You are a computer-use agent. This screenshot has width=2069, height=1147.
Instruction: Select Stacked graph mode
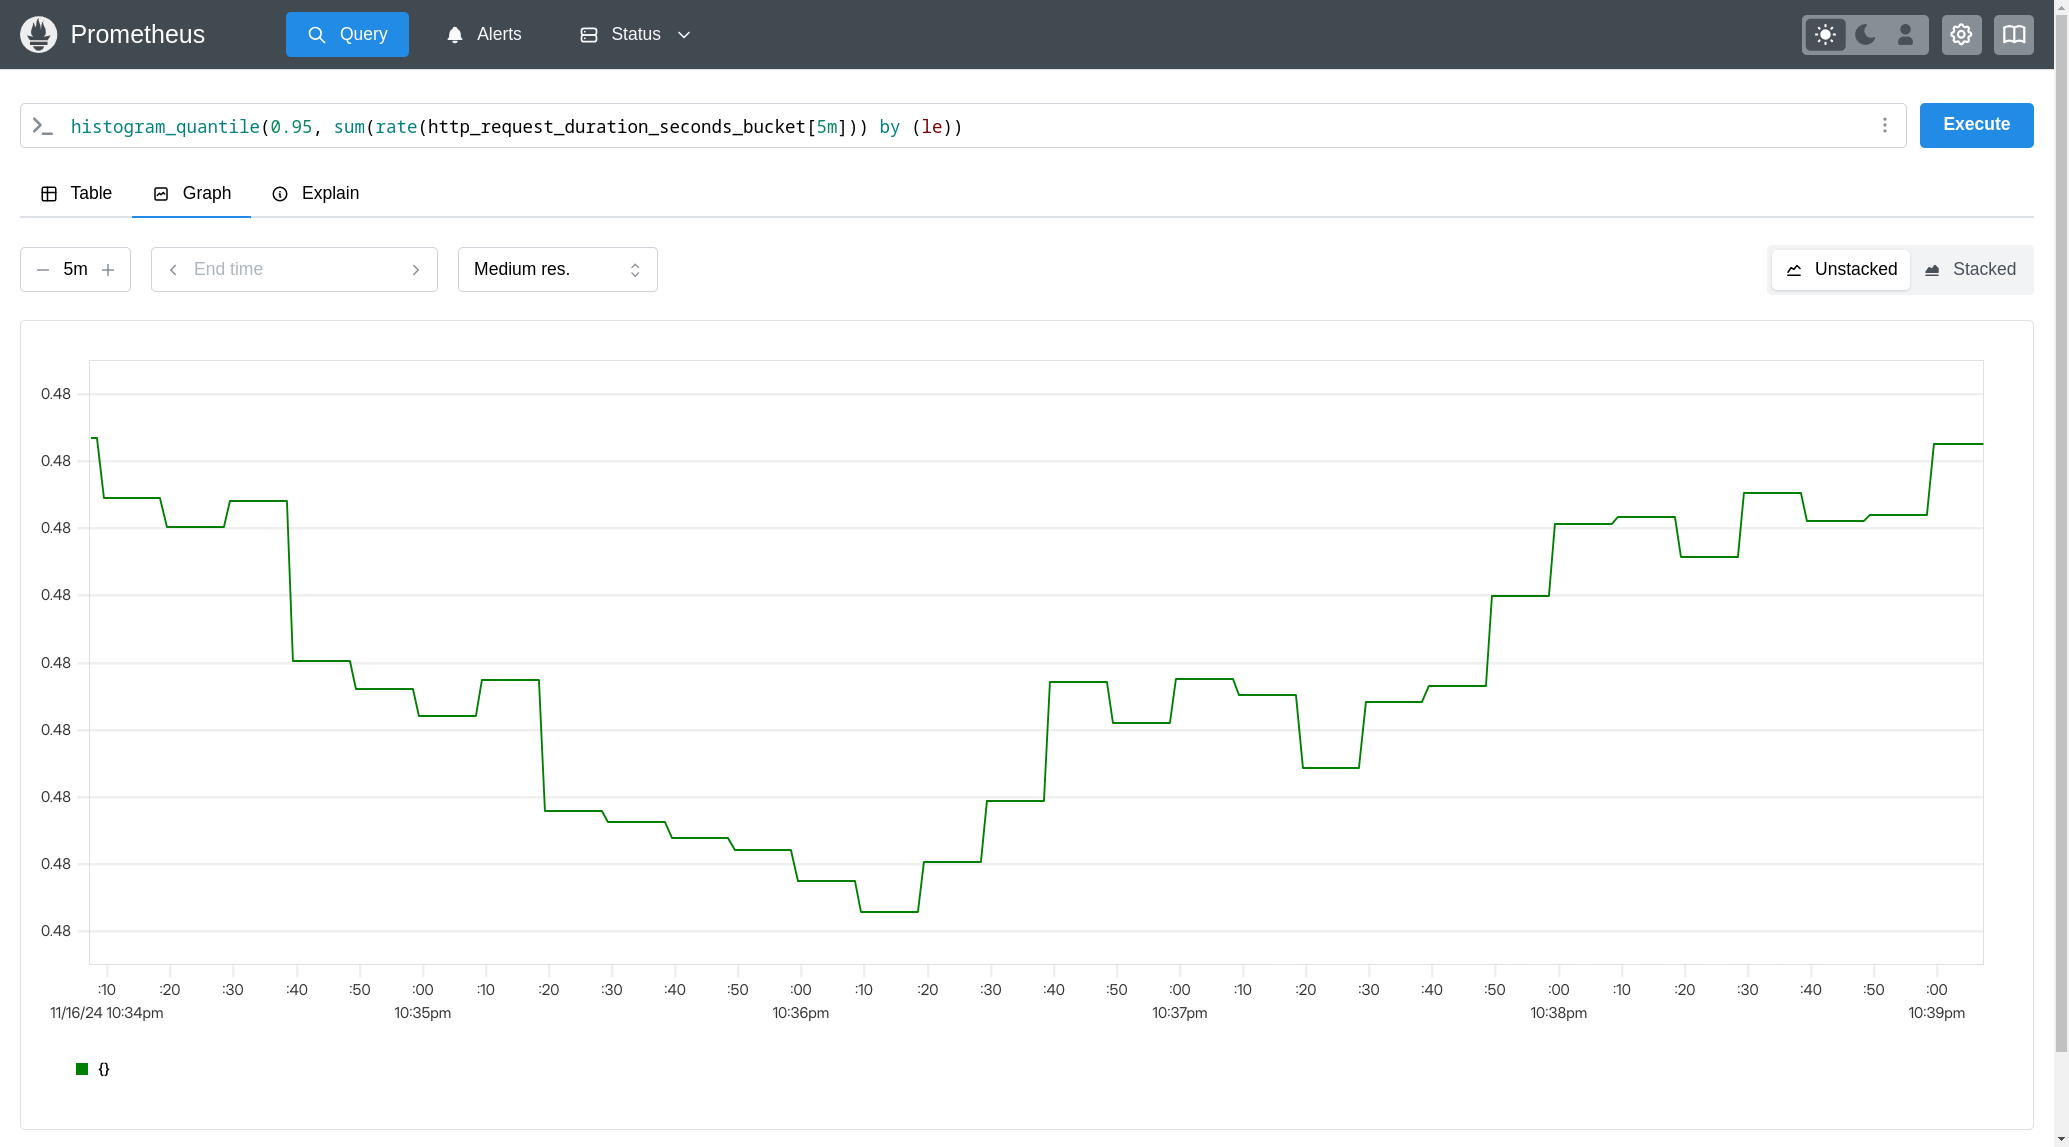[1970, 270]
